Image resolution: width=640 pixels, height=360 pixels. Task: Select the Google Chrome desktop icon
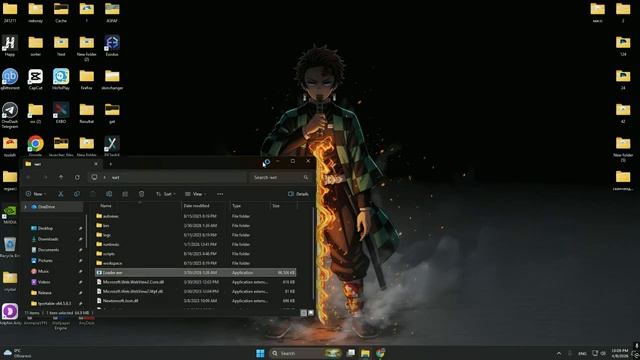(36, 146)
